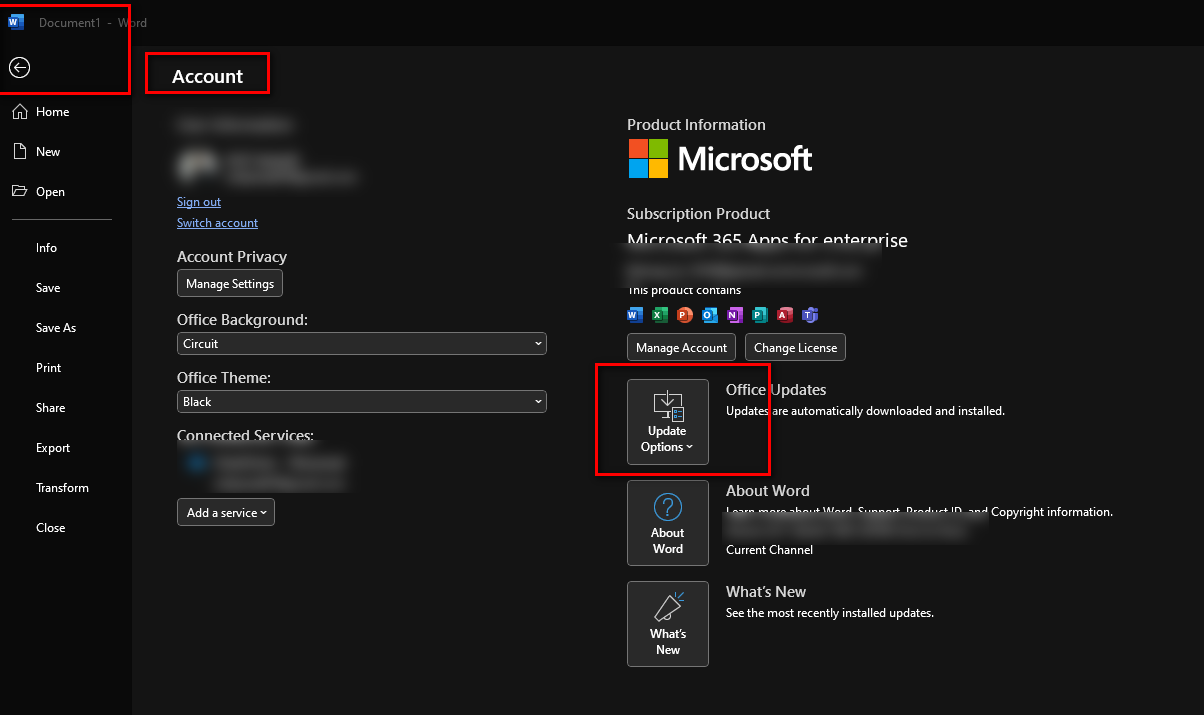
Task: Expand the Office Background dropdown
Action: [362, 343]
